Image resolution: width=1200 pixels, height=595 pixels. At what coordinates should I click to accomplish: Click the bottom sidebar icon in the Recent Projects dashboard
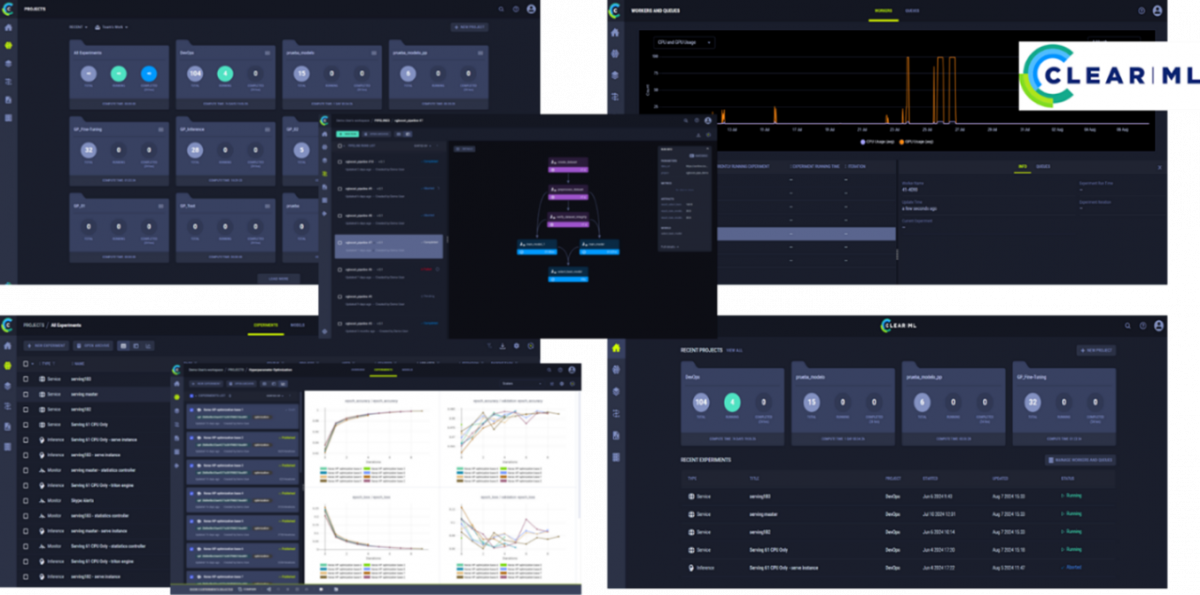coord(616,457)
